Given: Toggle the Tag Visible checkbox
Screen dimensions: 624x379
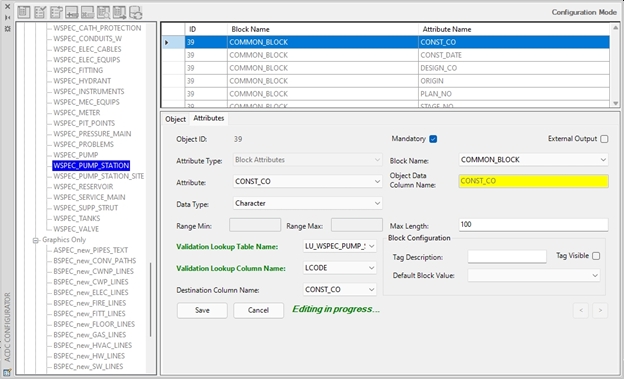Looking at the screenshot, I should coord(596,256).
